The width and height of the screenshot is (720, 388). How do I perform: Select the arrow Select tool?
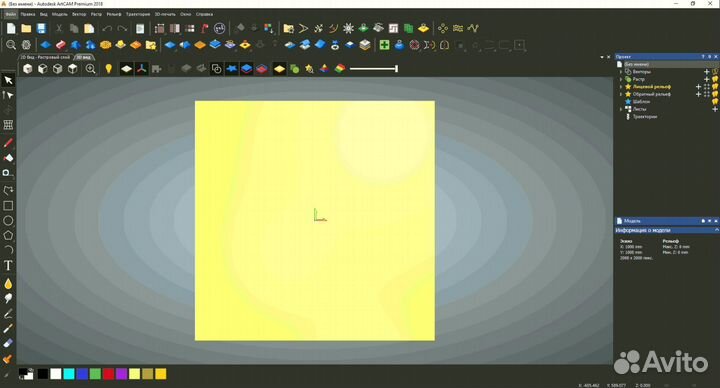click(8, 80)
